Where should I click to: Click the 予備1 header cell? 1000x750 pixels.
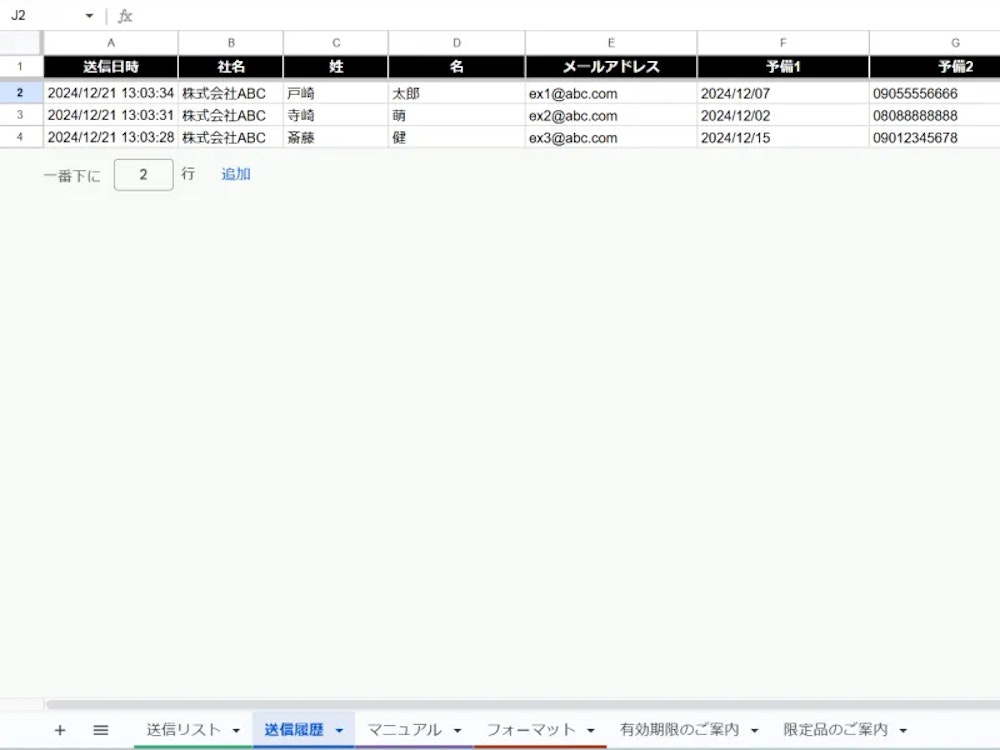[x=783, y=66]
